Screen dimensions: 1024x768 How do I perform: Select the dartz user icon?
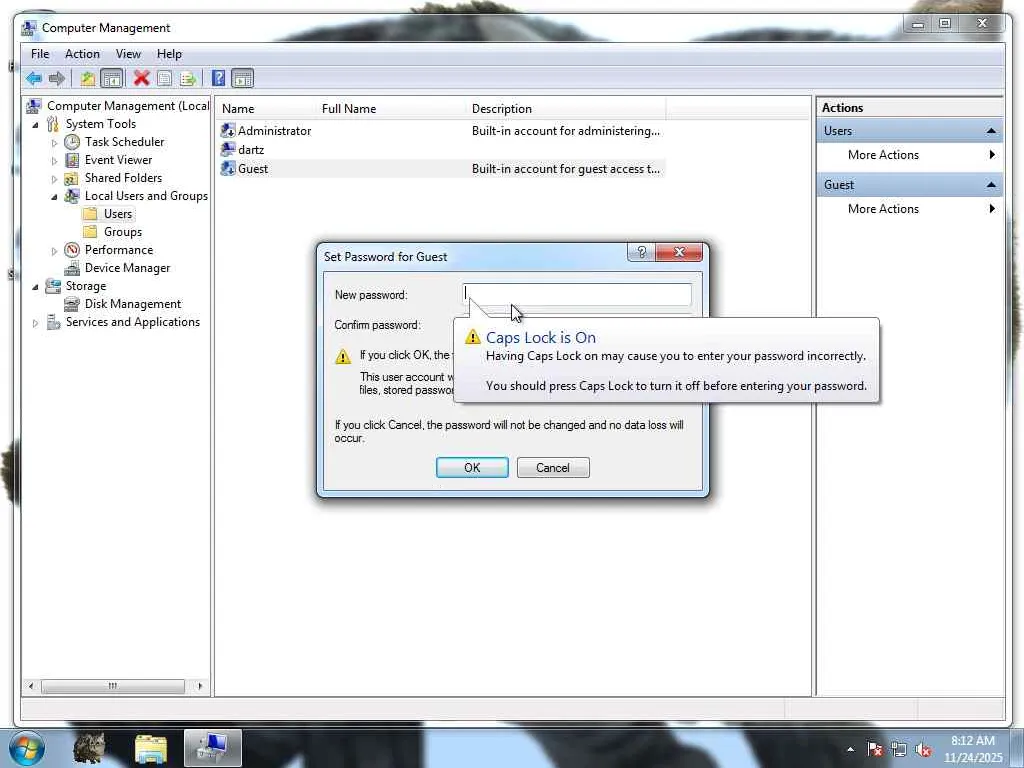pyautogui.click(x=228, y=150)
